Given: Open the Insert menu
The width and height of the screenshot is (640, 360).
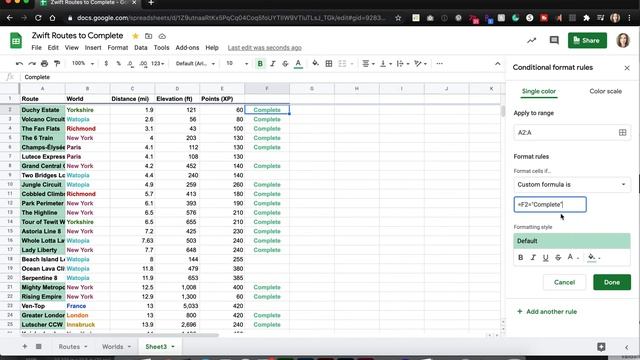Looking at the screenshot, I should [x=93, y=48].
